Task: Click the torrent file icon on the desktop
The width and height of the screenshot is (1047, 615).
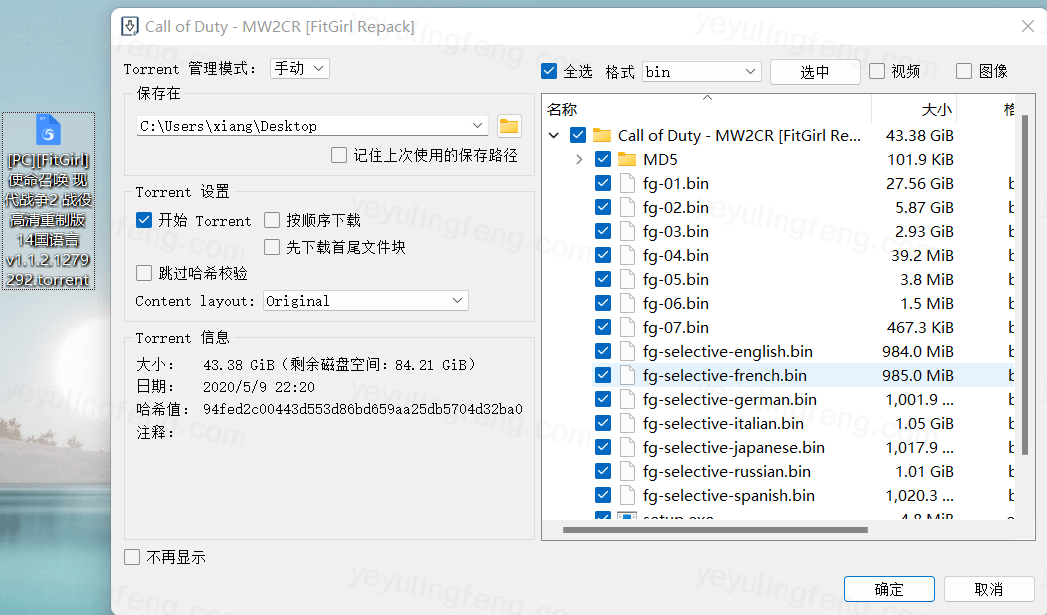Action: coord(48,130)
